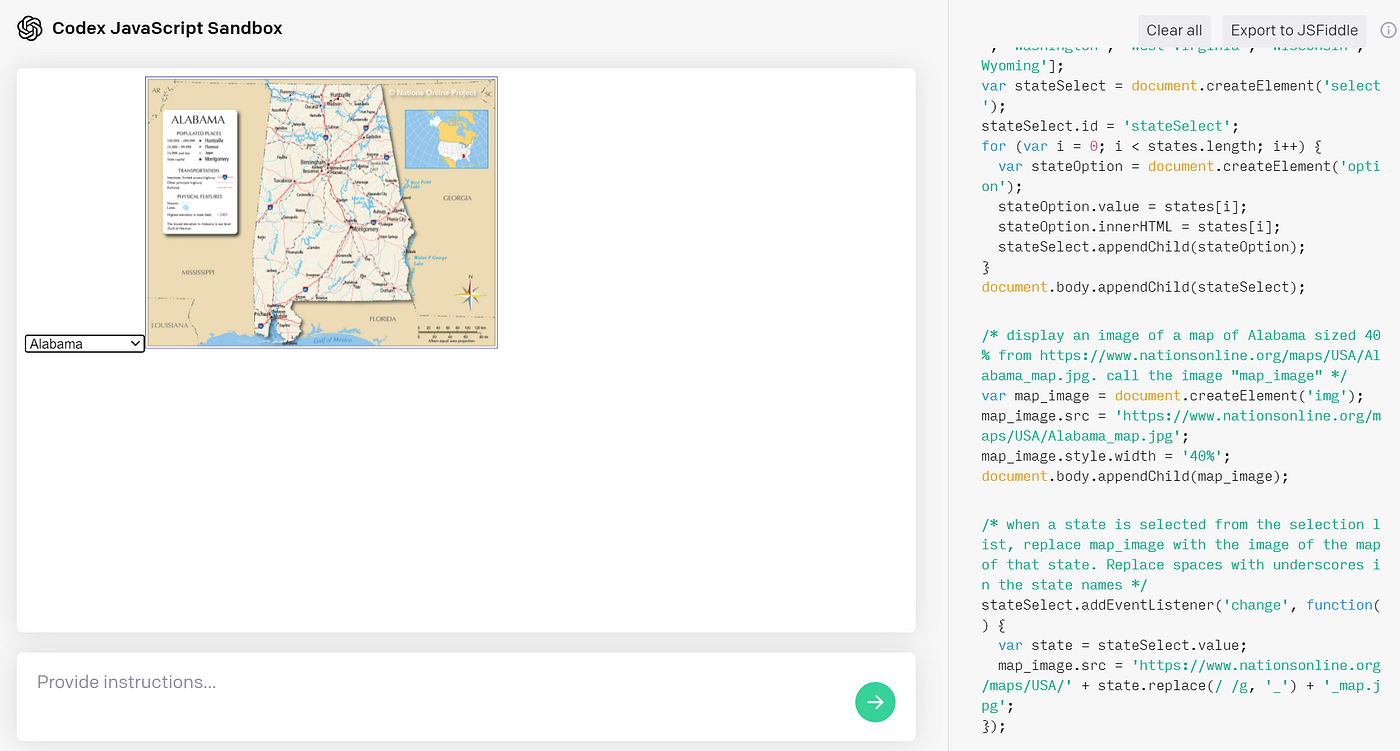Viewport: 1400px width, 751px height.
Task: Open the Alabama state dropdown
Action: [x=85, y=344]
